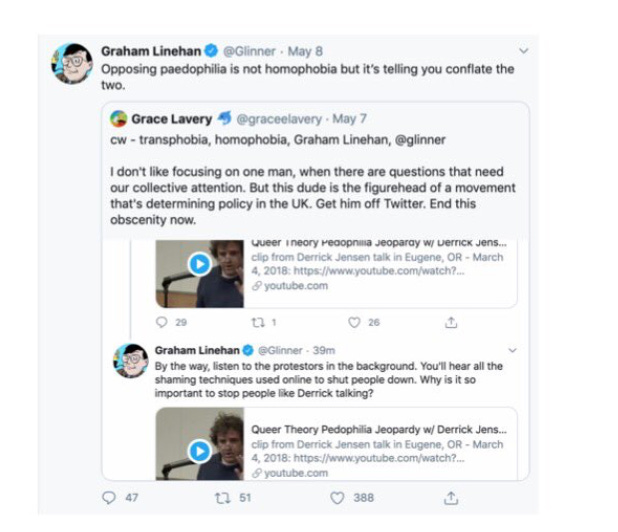
Task: Open the @glinner mention in quoted tweet
Action: (420, 140)
